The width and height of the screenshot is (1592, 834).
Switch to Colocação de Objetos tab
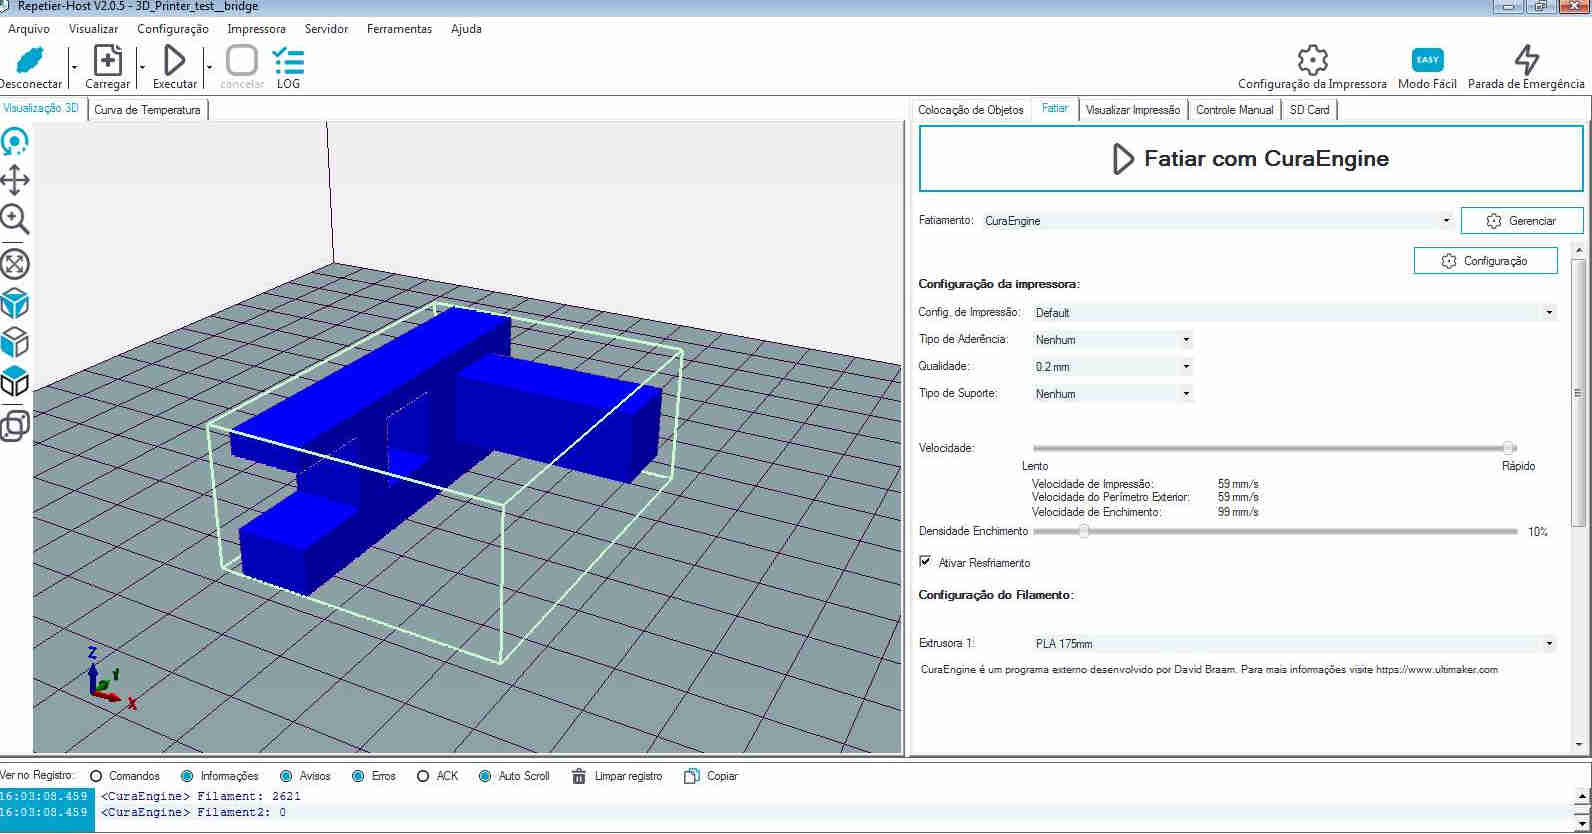[x=971, y=110]
